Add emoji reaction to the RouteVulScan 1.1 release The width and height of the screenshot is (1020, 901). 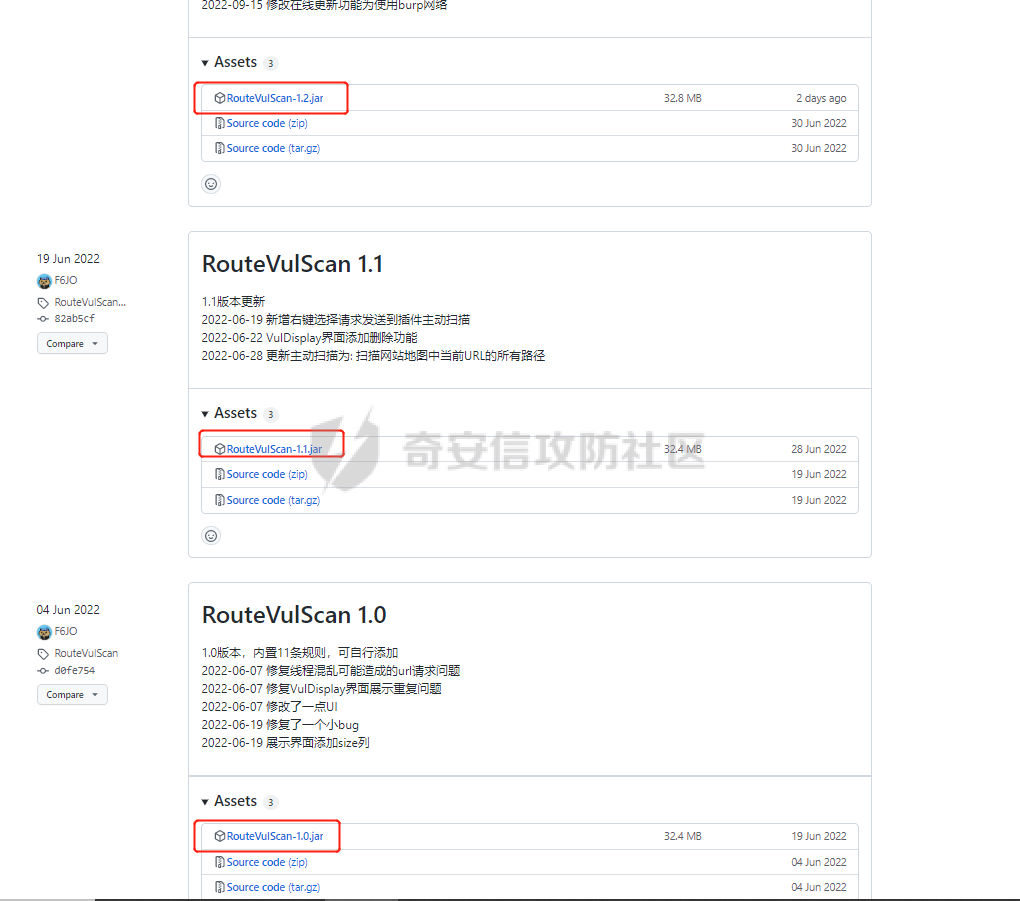tap(211, 536)
